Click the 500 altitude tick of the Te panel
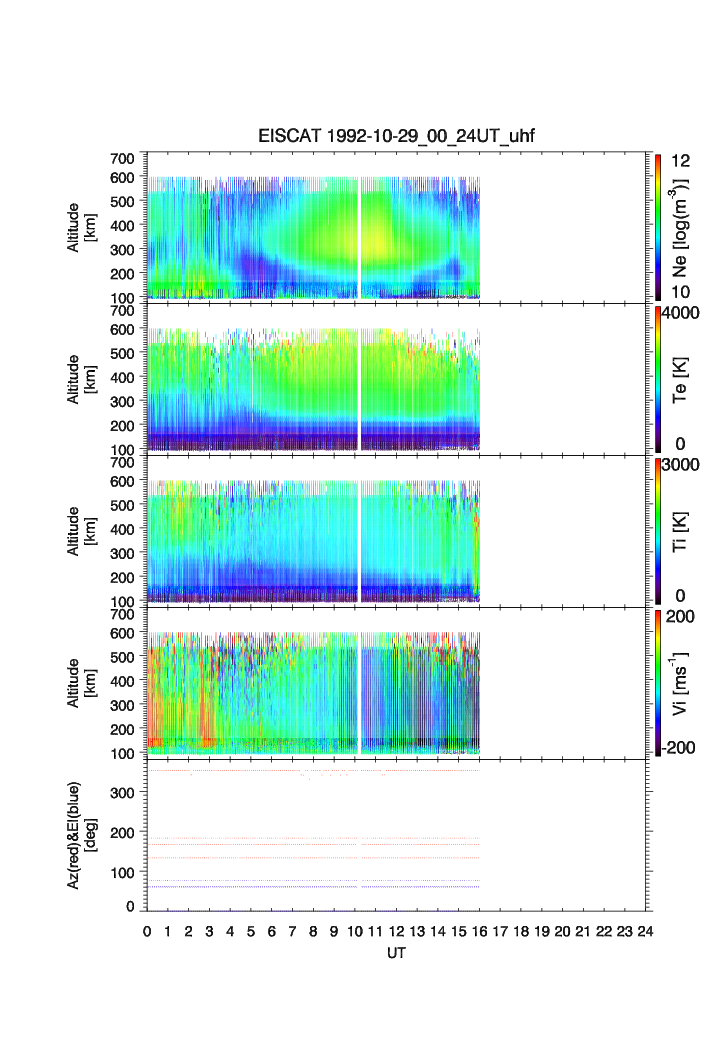 click(x=123, y=353)
